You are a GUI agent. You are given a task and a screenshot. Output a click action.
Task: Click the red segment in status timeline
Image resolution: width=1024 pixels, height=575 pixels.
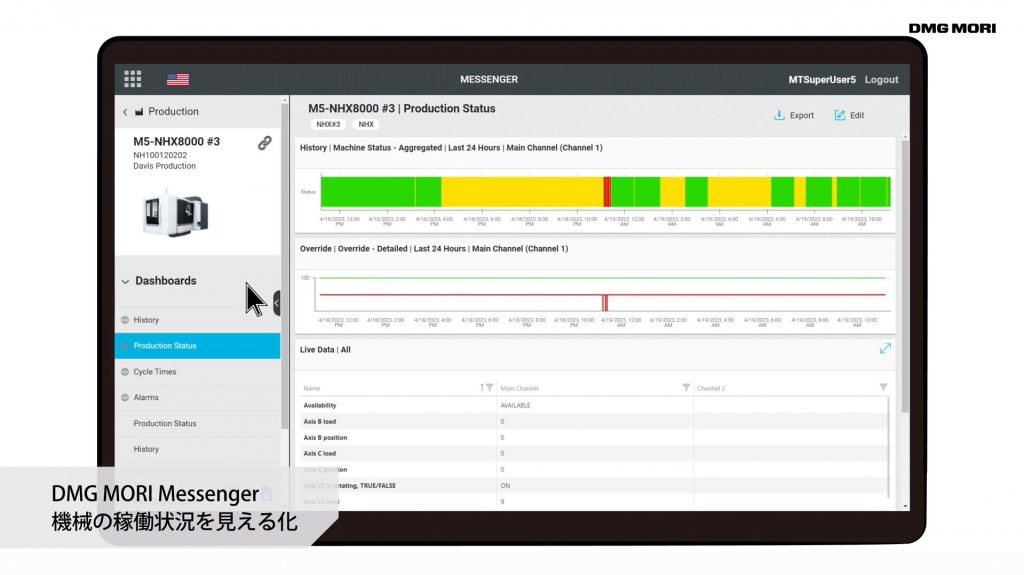click(607, 192)
